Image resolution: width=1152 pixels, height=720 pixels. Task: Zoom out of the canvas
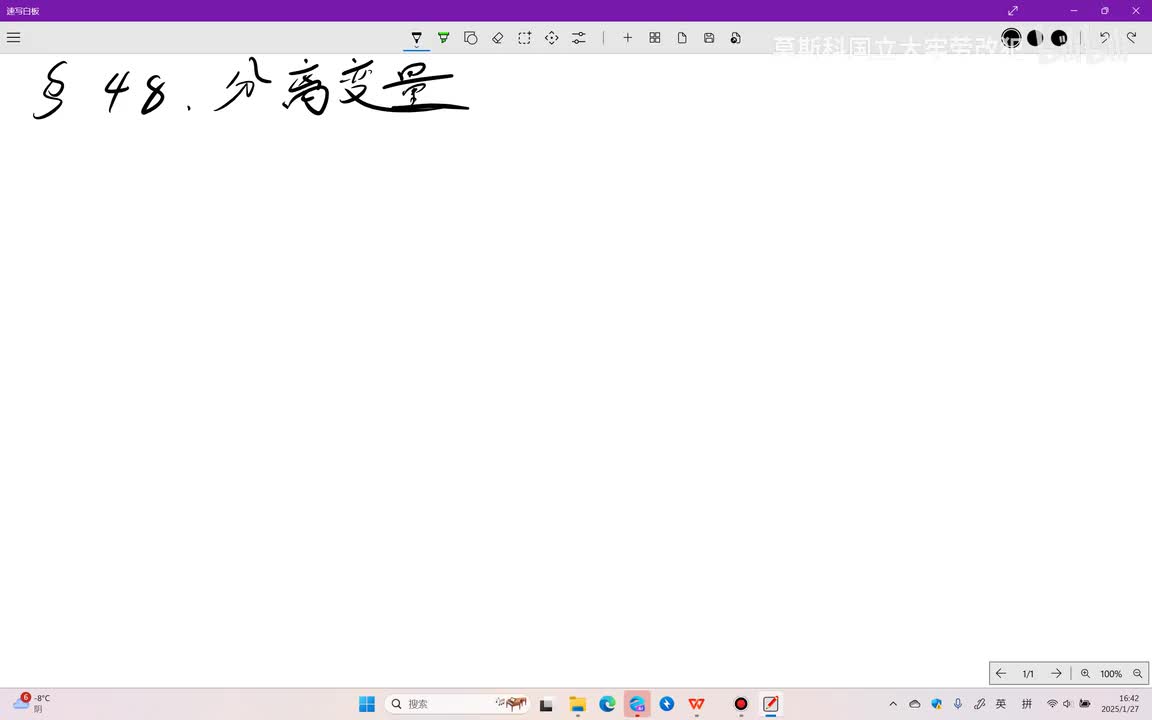pyautogui.click(x=1137, y=673)
